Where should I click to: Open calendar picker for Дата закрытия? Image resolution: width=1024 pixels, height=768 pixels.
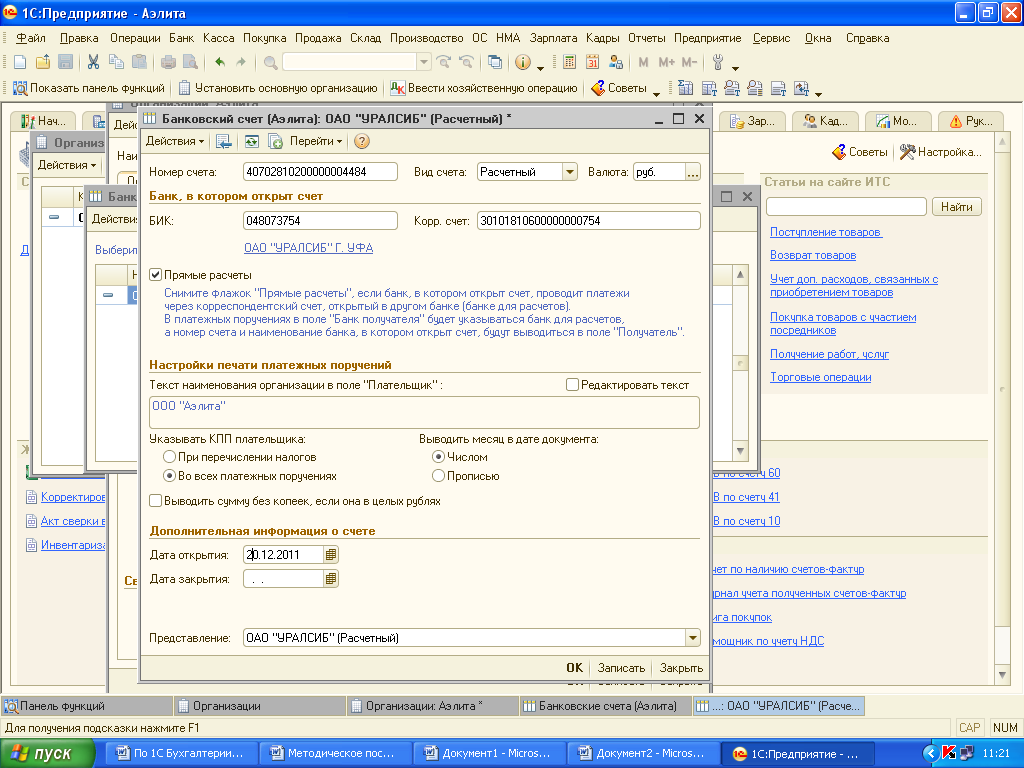[x=331, y=579]
